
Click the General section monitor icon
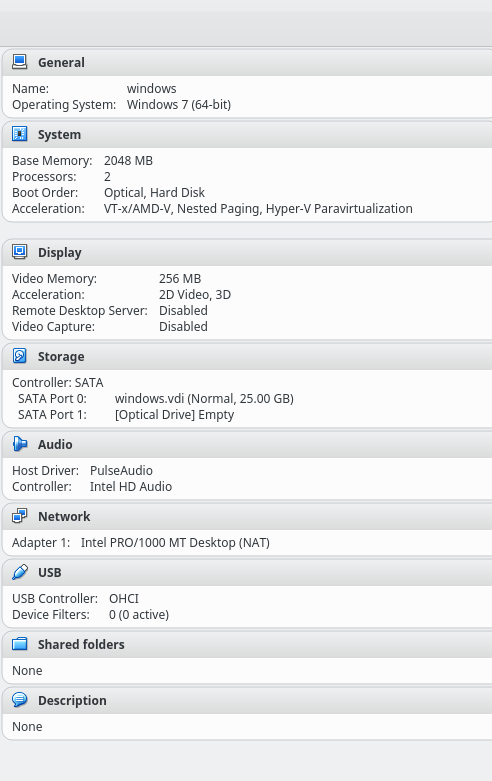[x=19, y=62]
